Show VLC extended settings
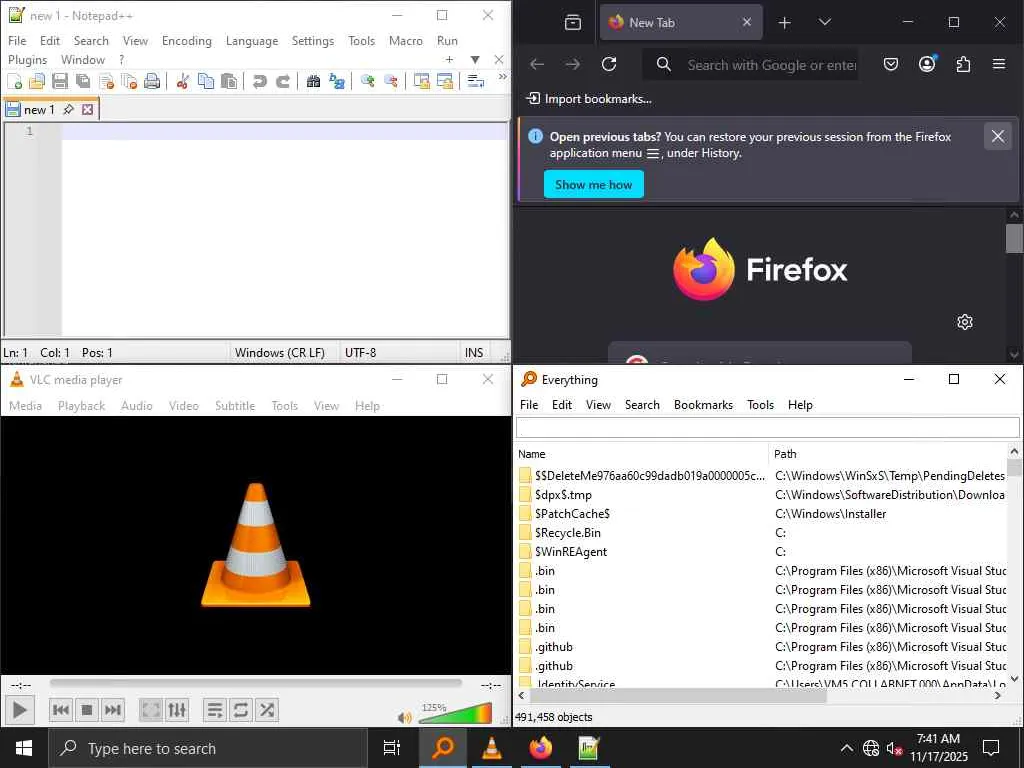Screen dimensions: 1024x768 coord(177,710)
